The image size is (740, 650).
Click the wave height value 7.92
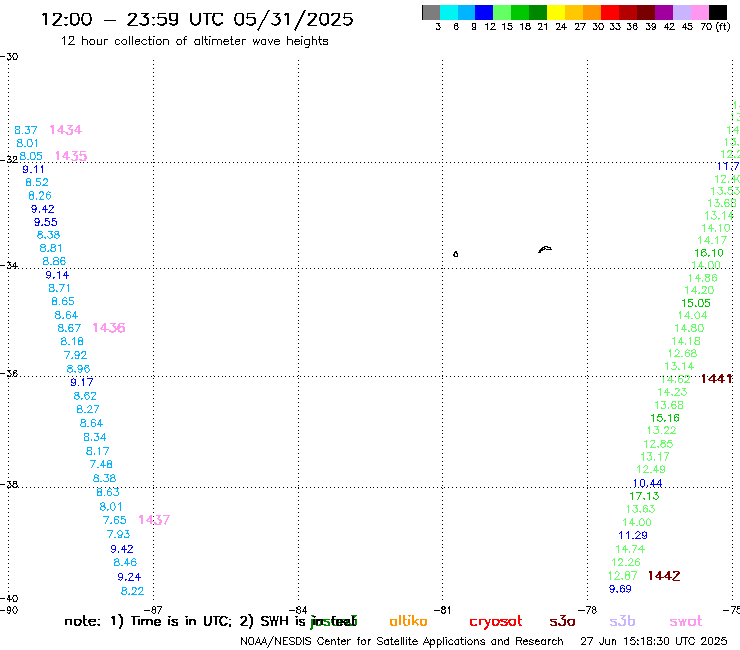(76, 355)
